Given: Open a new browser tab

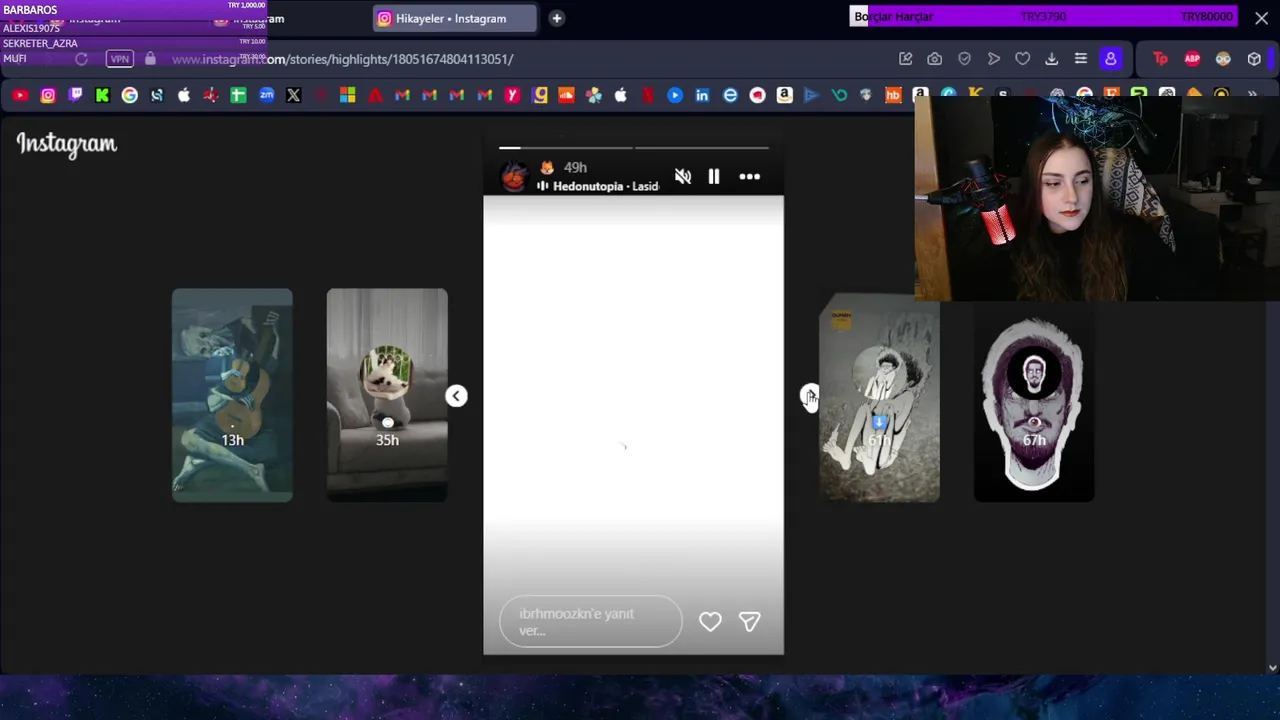Looking at the screenshot, I should click(557, 18).
